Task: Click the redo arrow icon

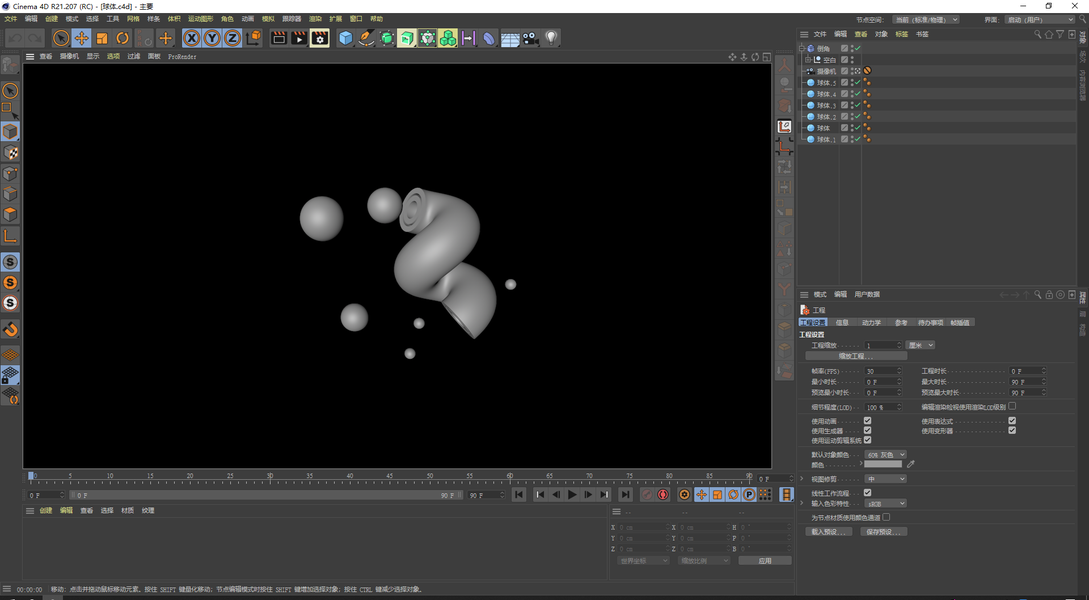Action: pos(35,38)
